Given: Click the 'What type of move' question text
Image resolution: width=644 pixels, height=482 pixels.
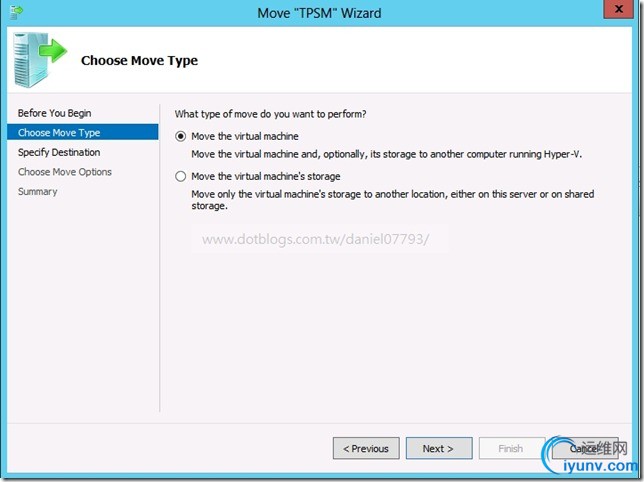Looking at the screenshot, I should click(270, 114).
